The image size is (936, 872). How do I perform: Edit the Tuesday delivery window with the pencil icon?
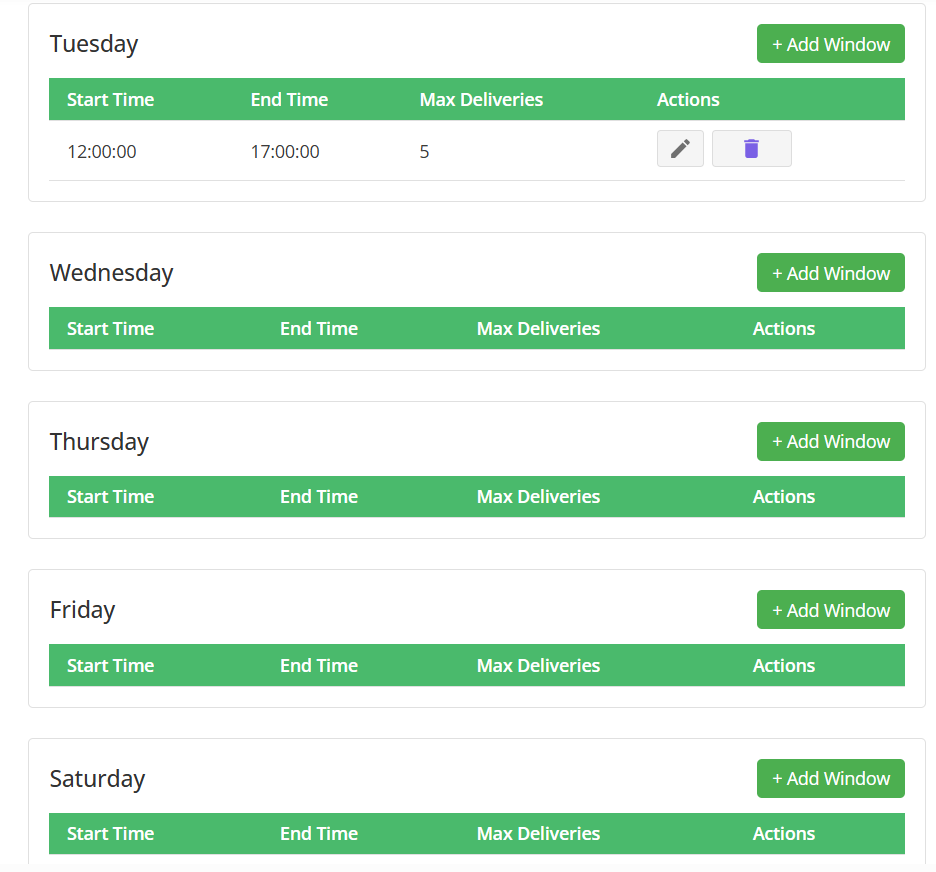pyautogui.click(x=680, y=149)
